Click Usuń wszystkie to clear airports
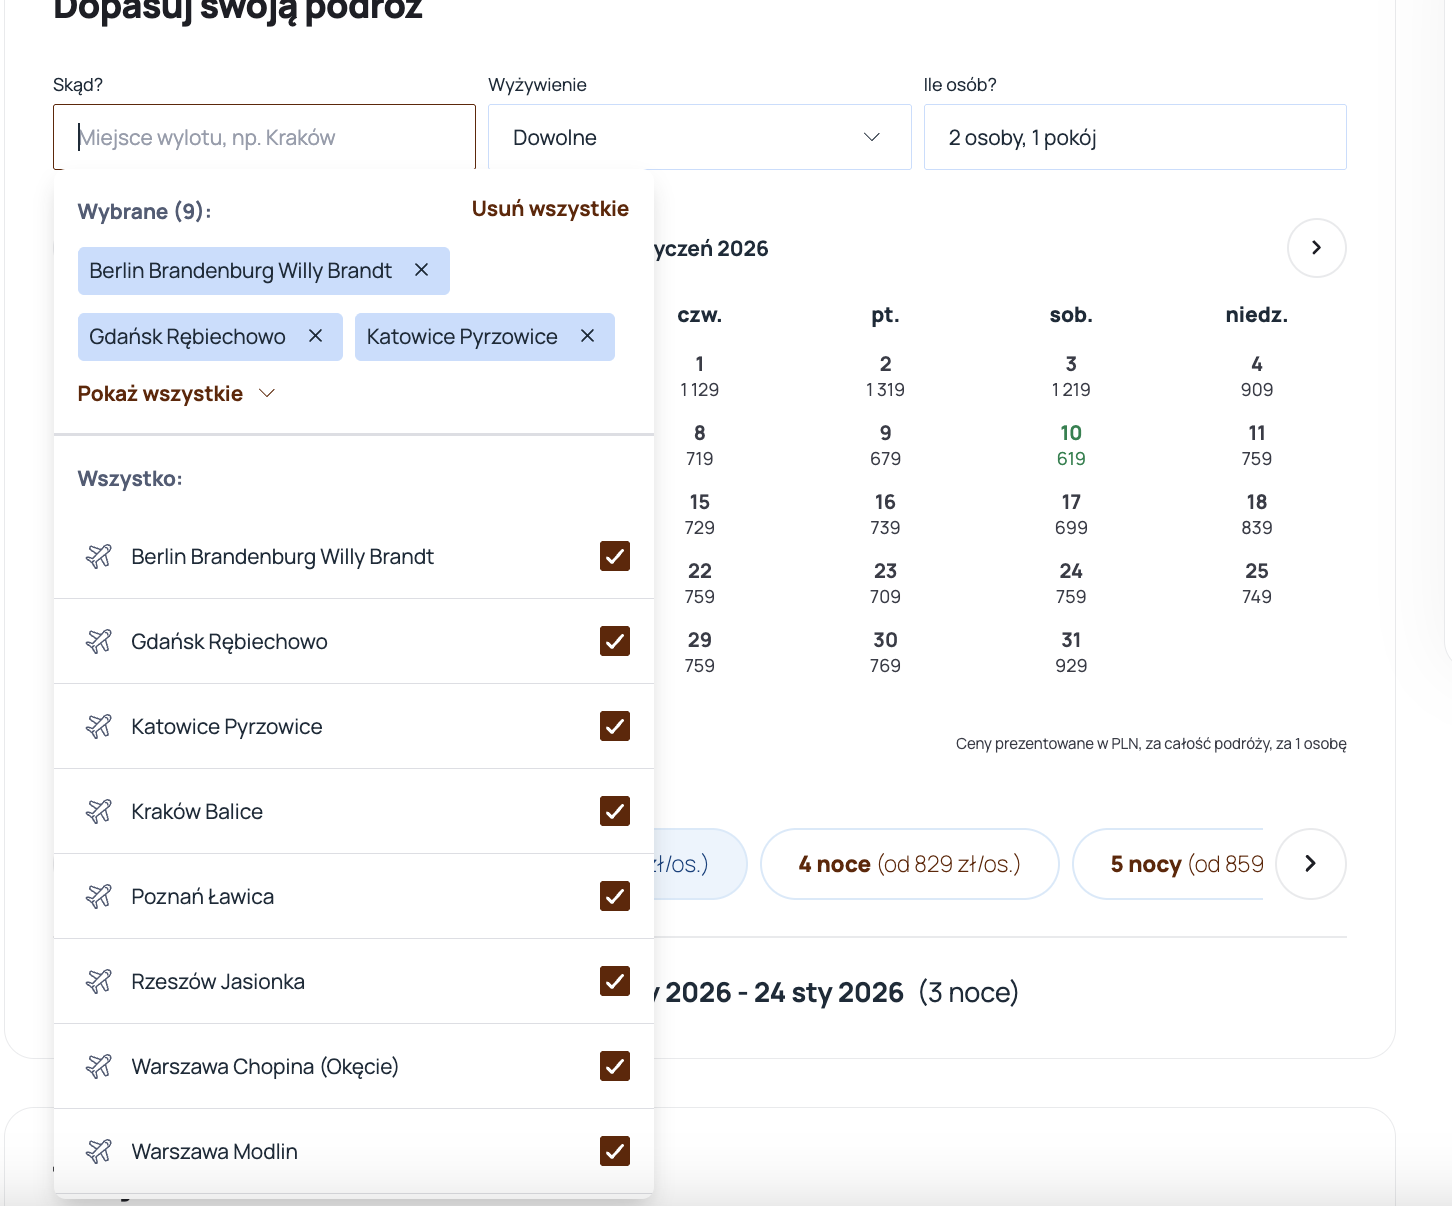This screenshot has height=1206, width=1452. (x=550, y=209)
